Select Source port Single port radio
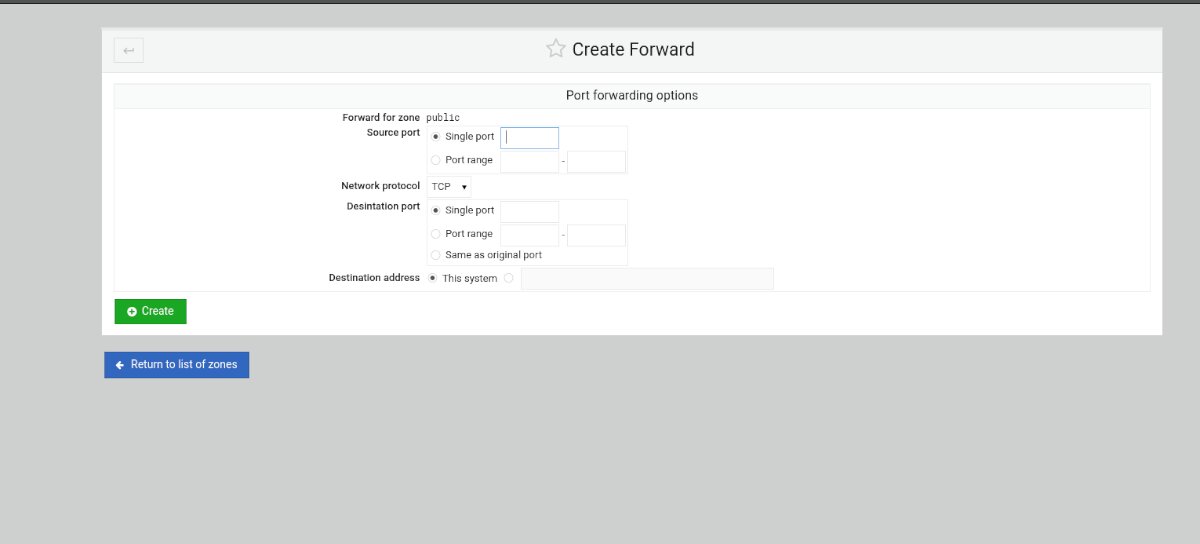The image size is (1200, 544). tap(435, 137)
